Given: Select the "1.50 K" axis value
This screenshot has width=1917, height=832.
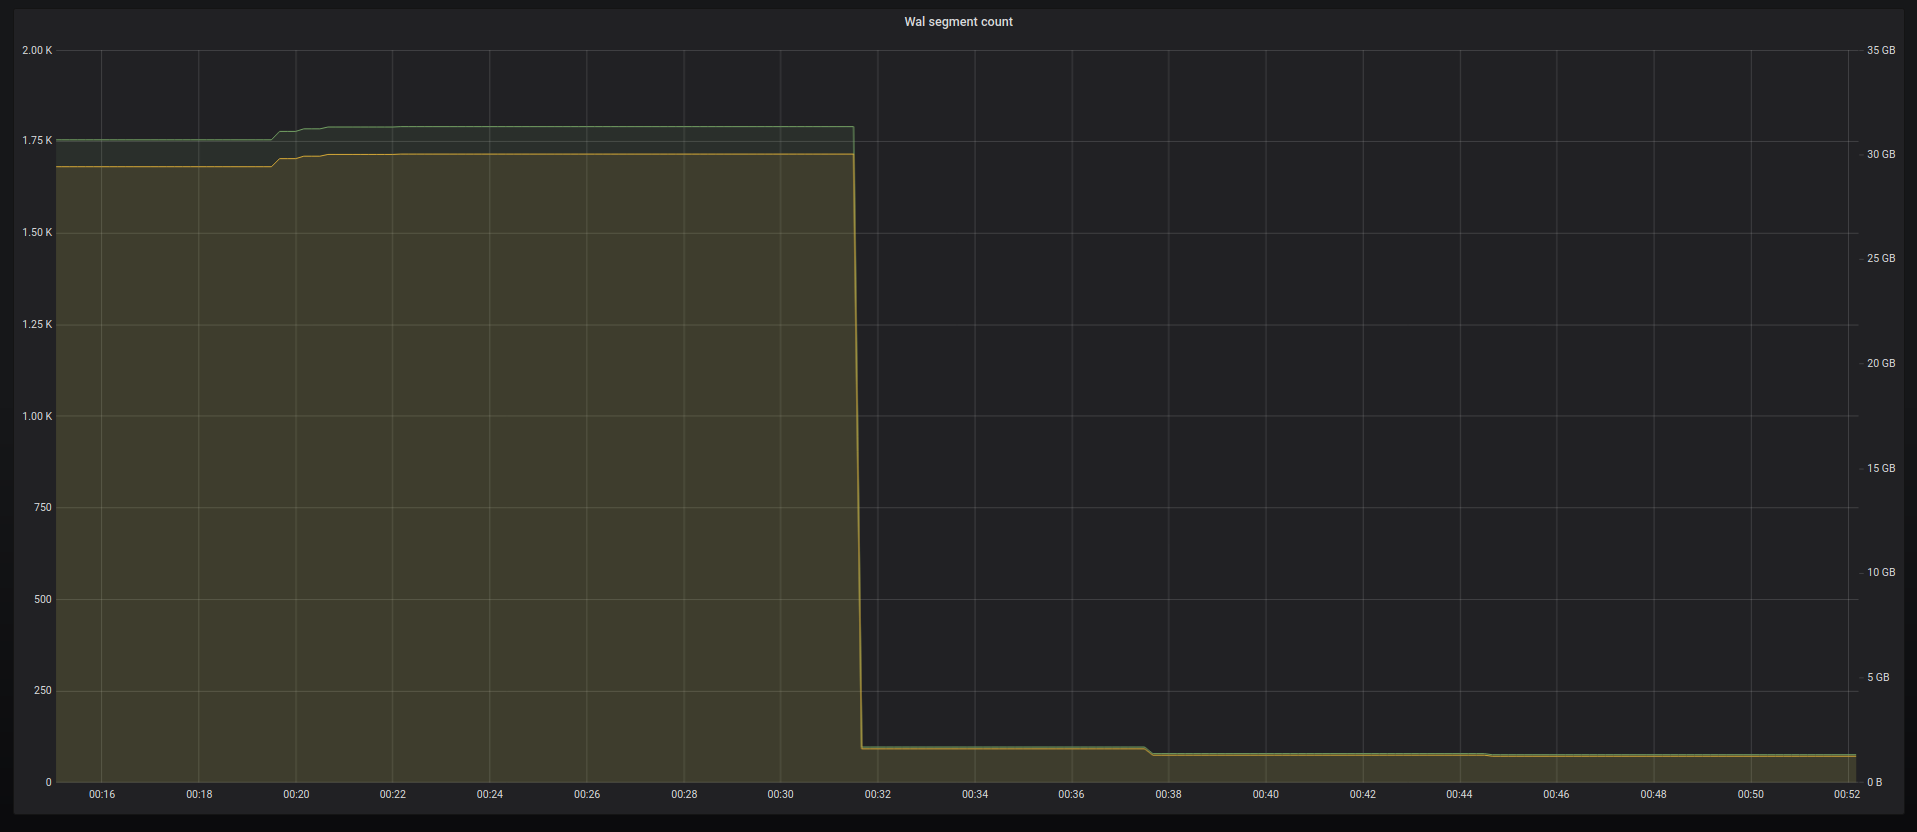Looking at the screenshot, I should [37, 233].
